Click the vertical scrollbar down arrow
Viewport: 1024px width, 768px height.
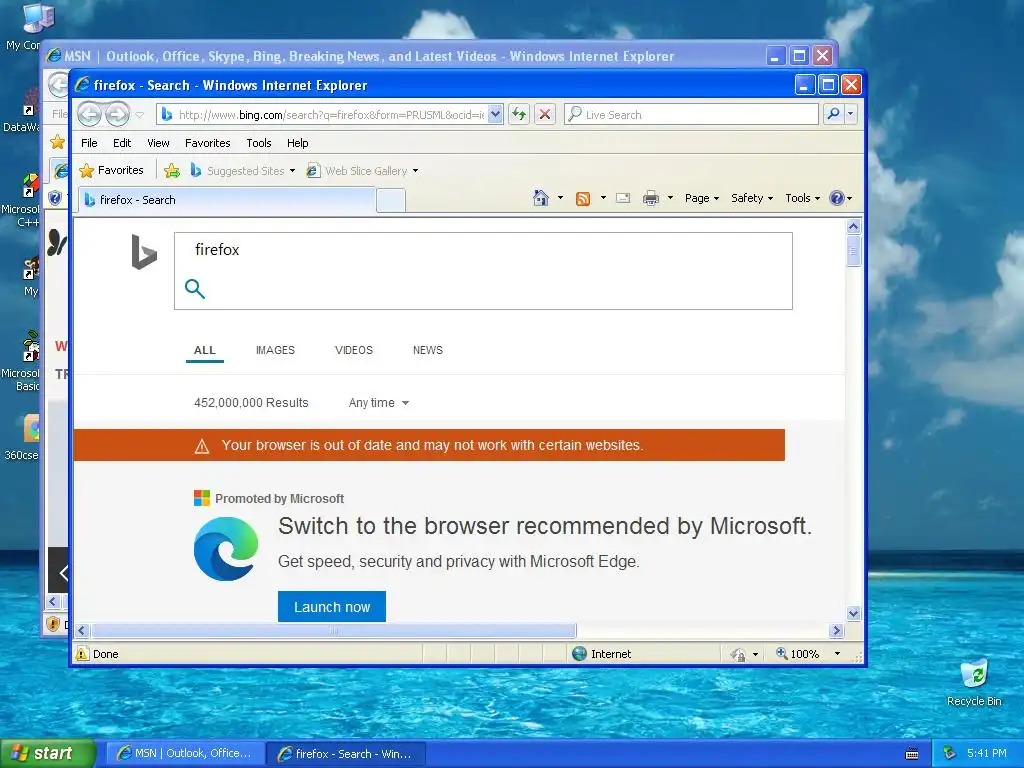click(854, 613)
